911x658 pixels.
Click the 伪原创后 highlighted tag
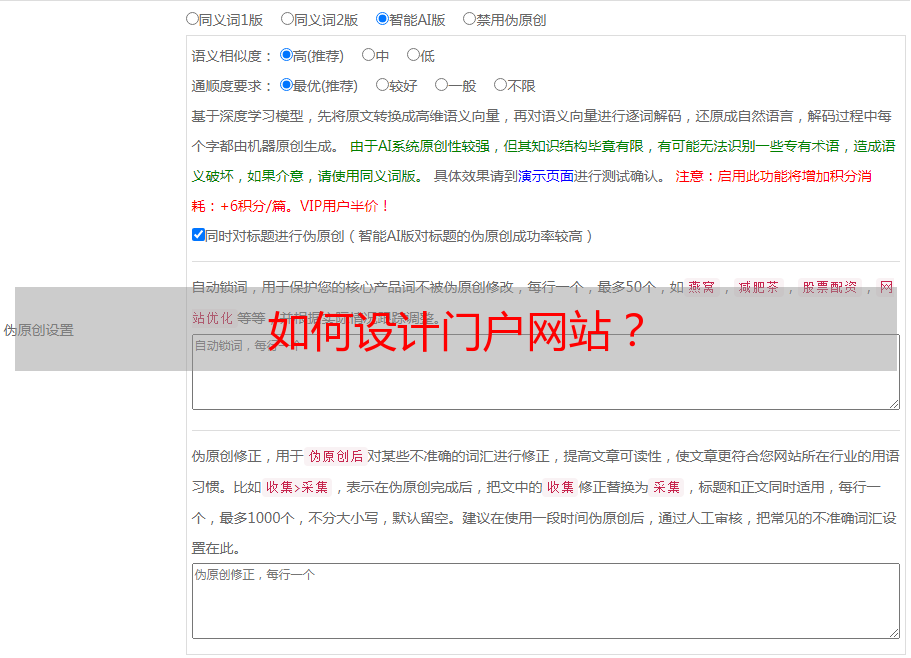tap(336, 456)
